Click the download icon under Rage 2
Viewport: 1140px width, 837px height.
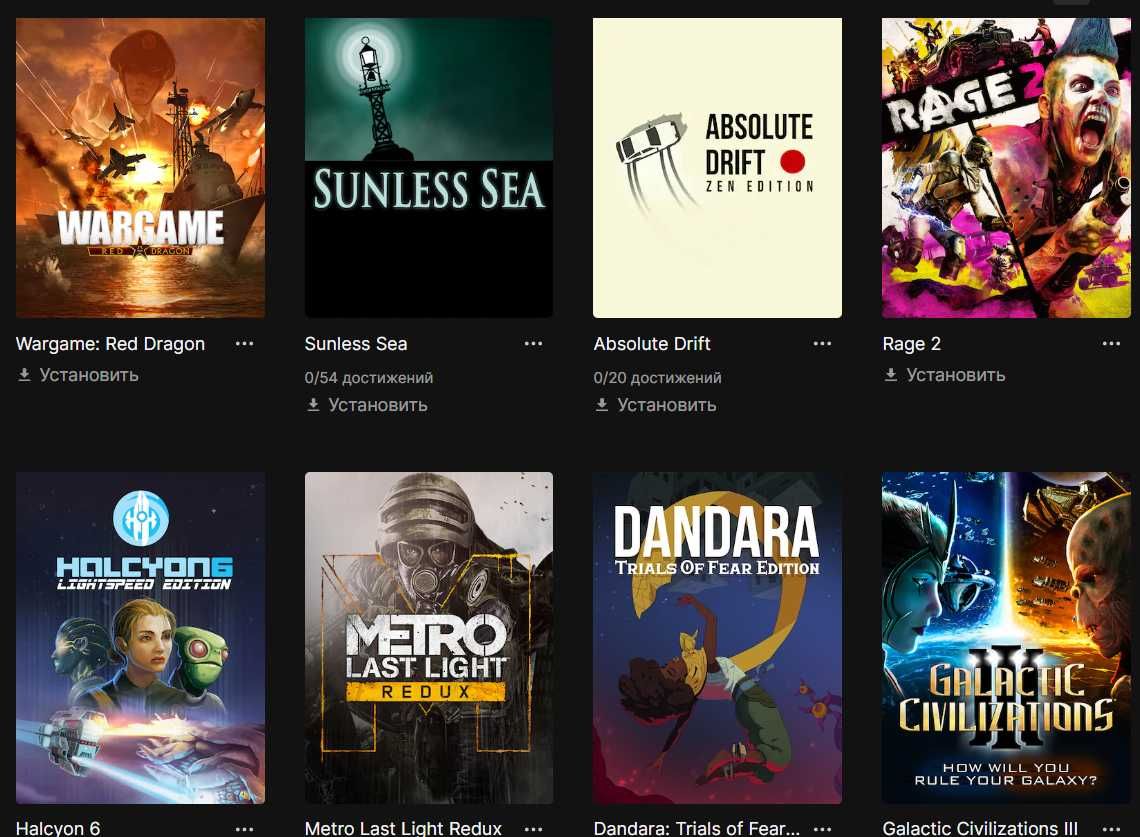(891, 375)
